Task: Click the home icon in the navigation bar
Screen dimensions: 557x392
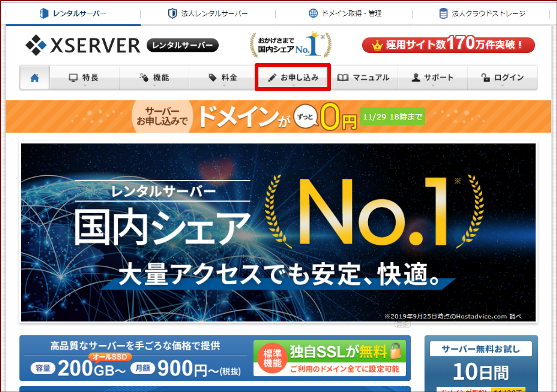Action: (x=34, y=77)
